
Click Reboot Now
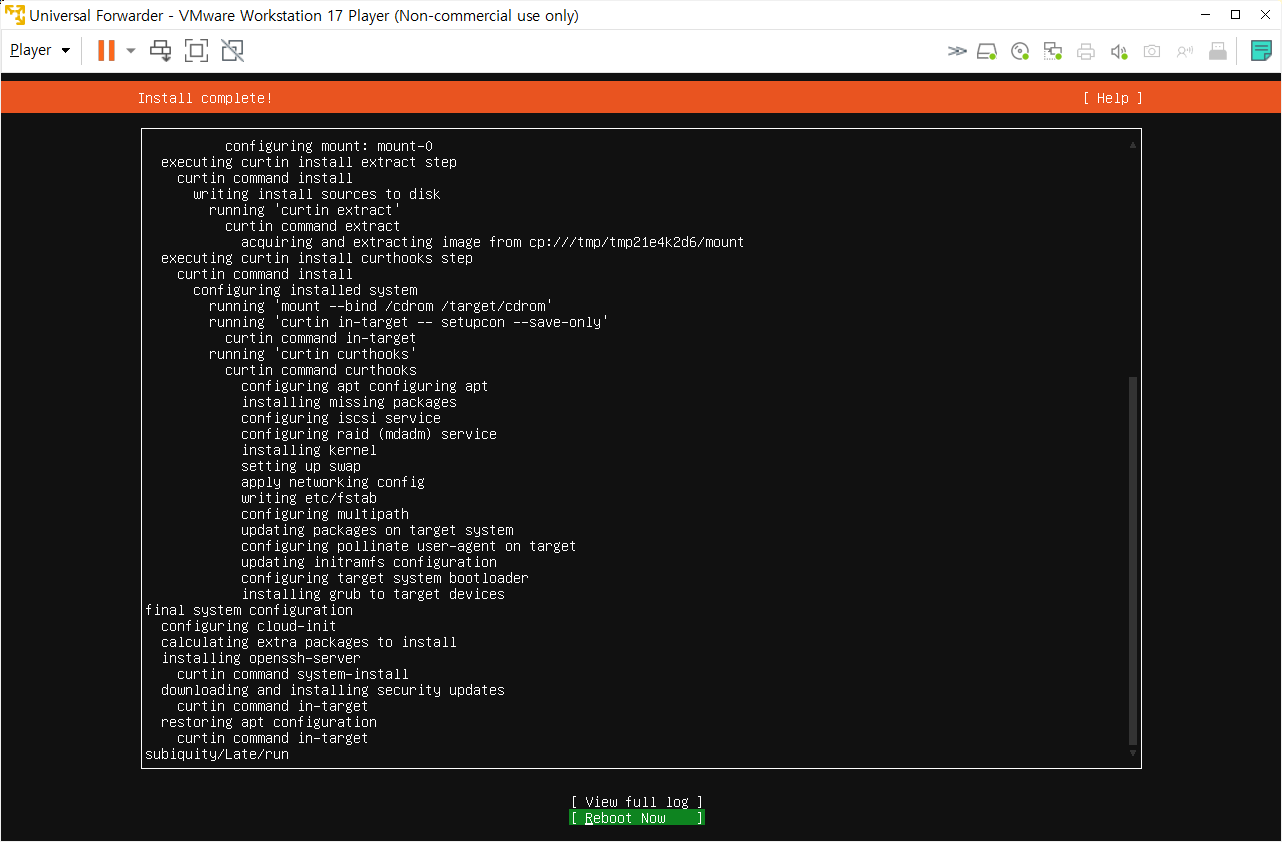click(637, 818)
